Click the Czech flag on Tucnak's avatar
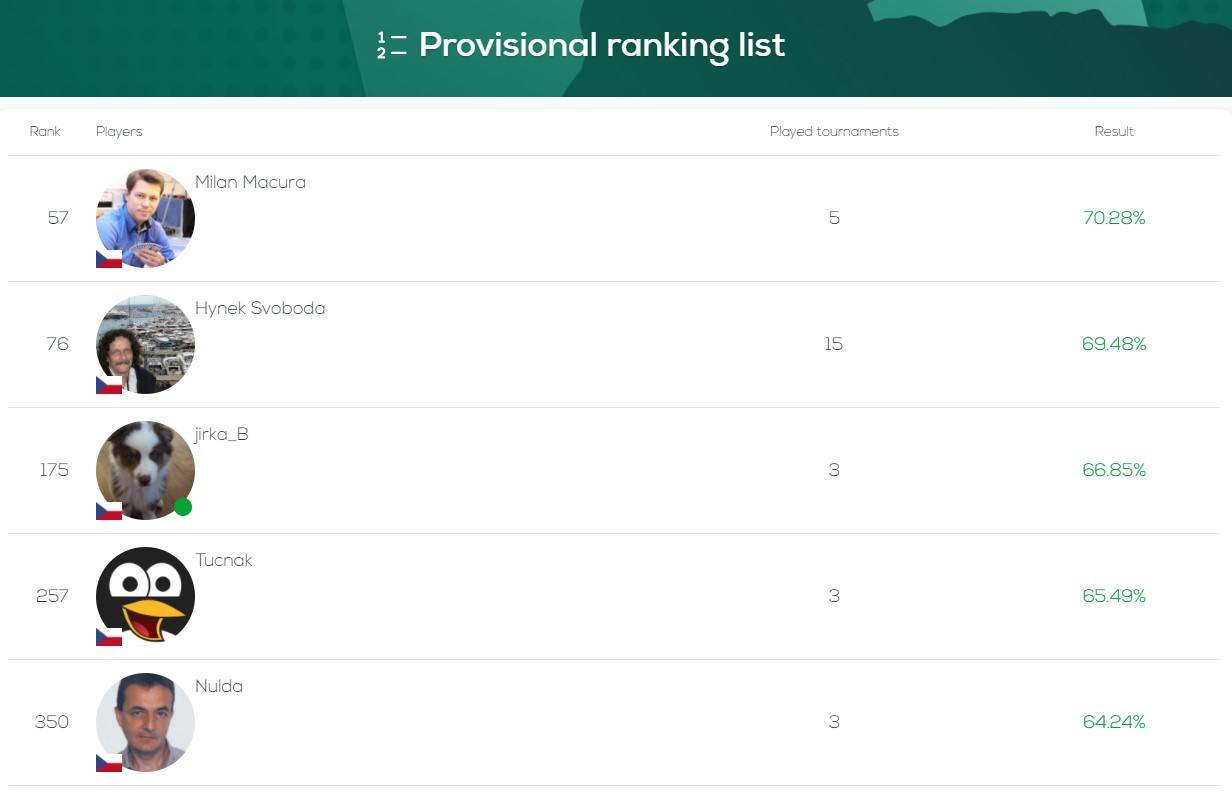1232x795 pixels. (109, 637)
